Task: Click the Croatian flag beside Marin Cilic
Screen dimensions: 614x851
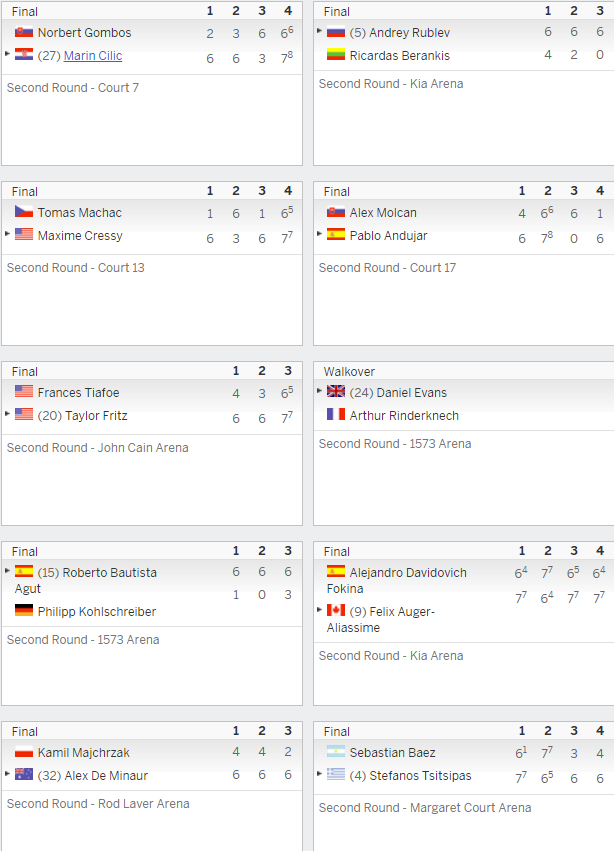Action: coord(24,54)
